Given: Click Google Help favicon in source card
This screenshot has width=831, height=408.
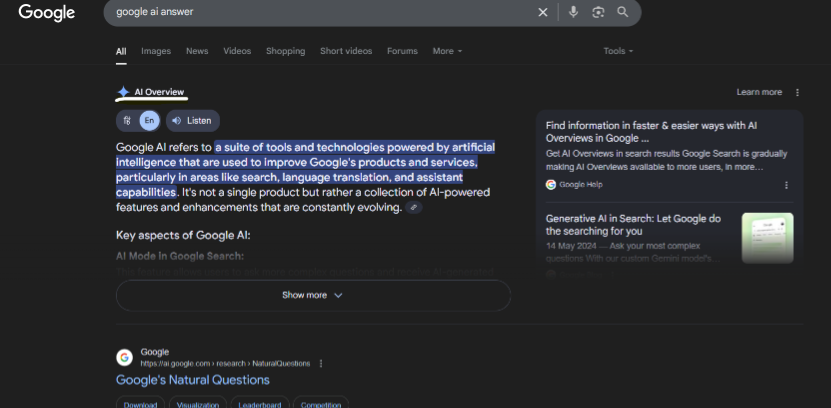Looking at the screenshot, I should (551, 184).
